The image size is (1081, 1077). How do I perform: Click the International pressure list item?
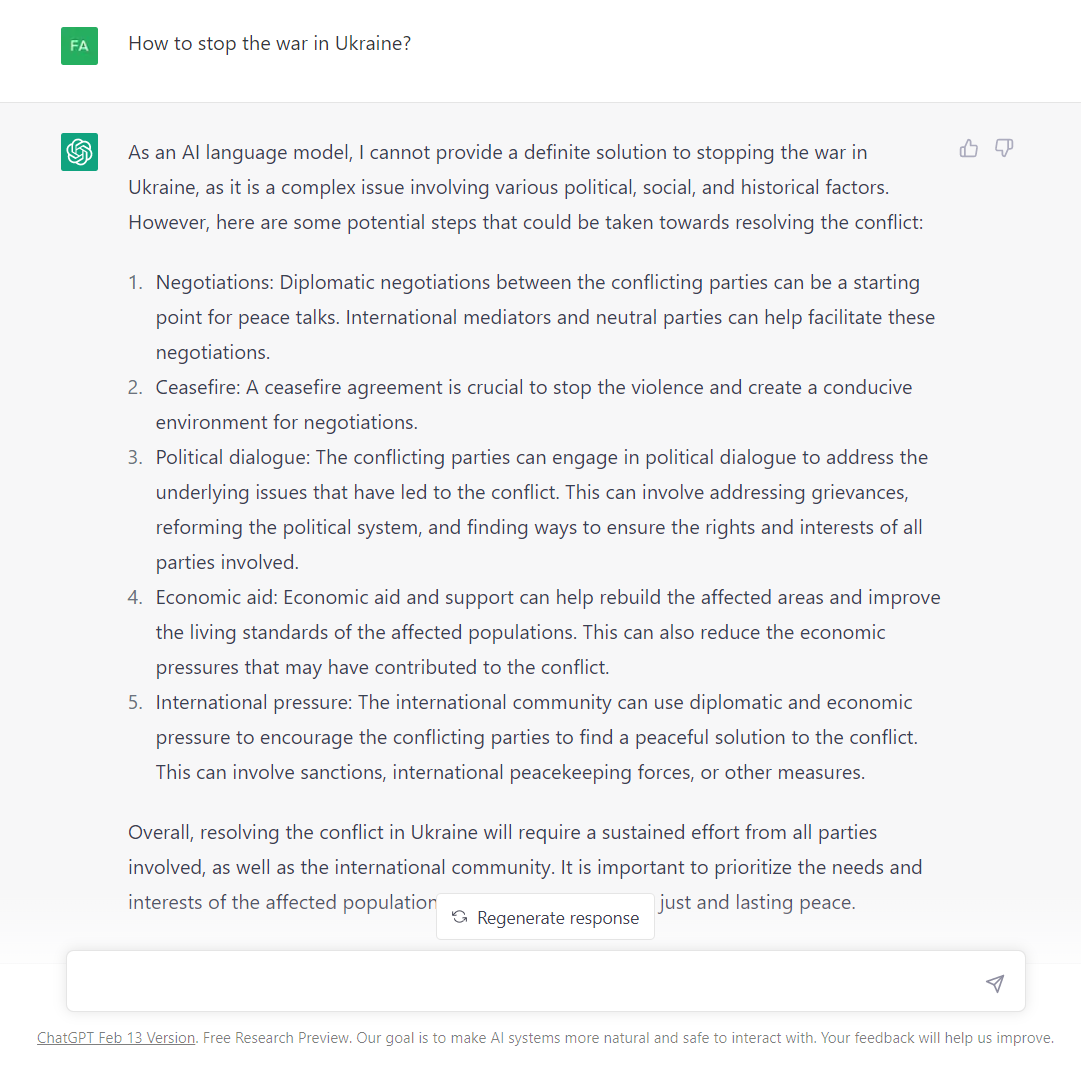tap(536, 737)
